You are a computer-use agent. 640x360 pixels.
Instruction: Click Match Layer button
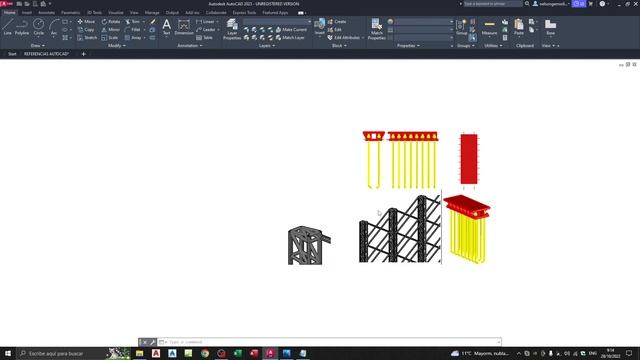pos(290,38)
